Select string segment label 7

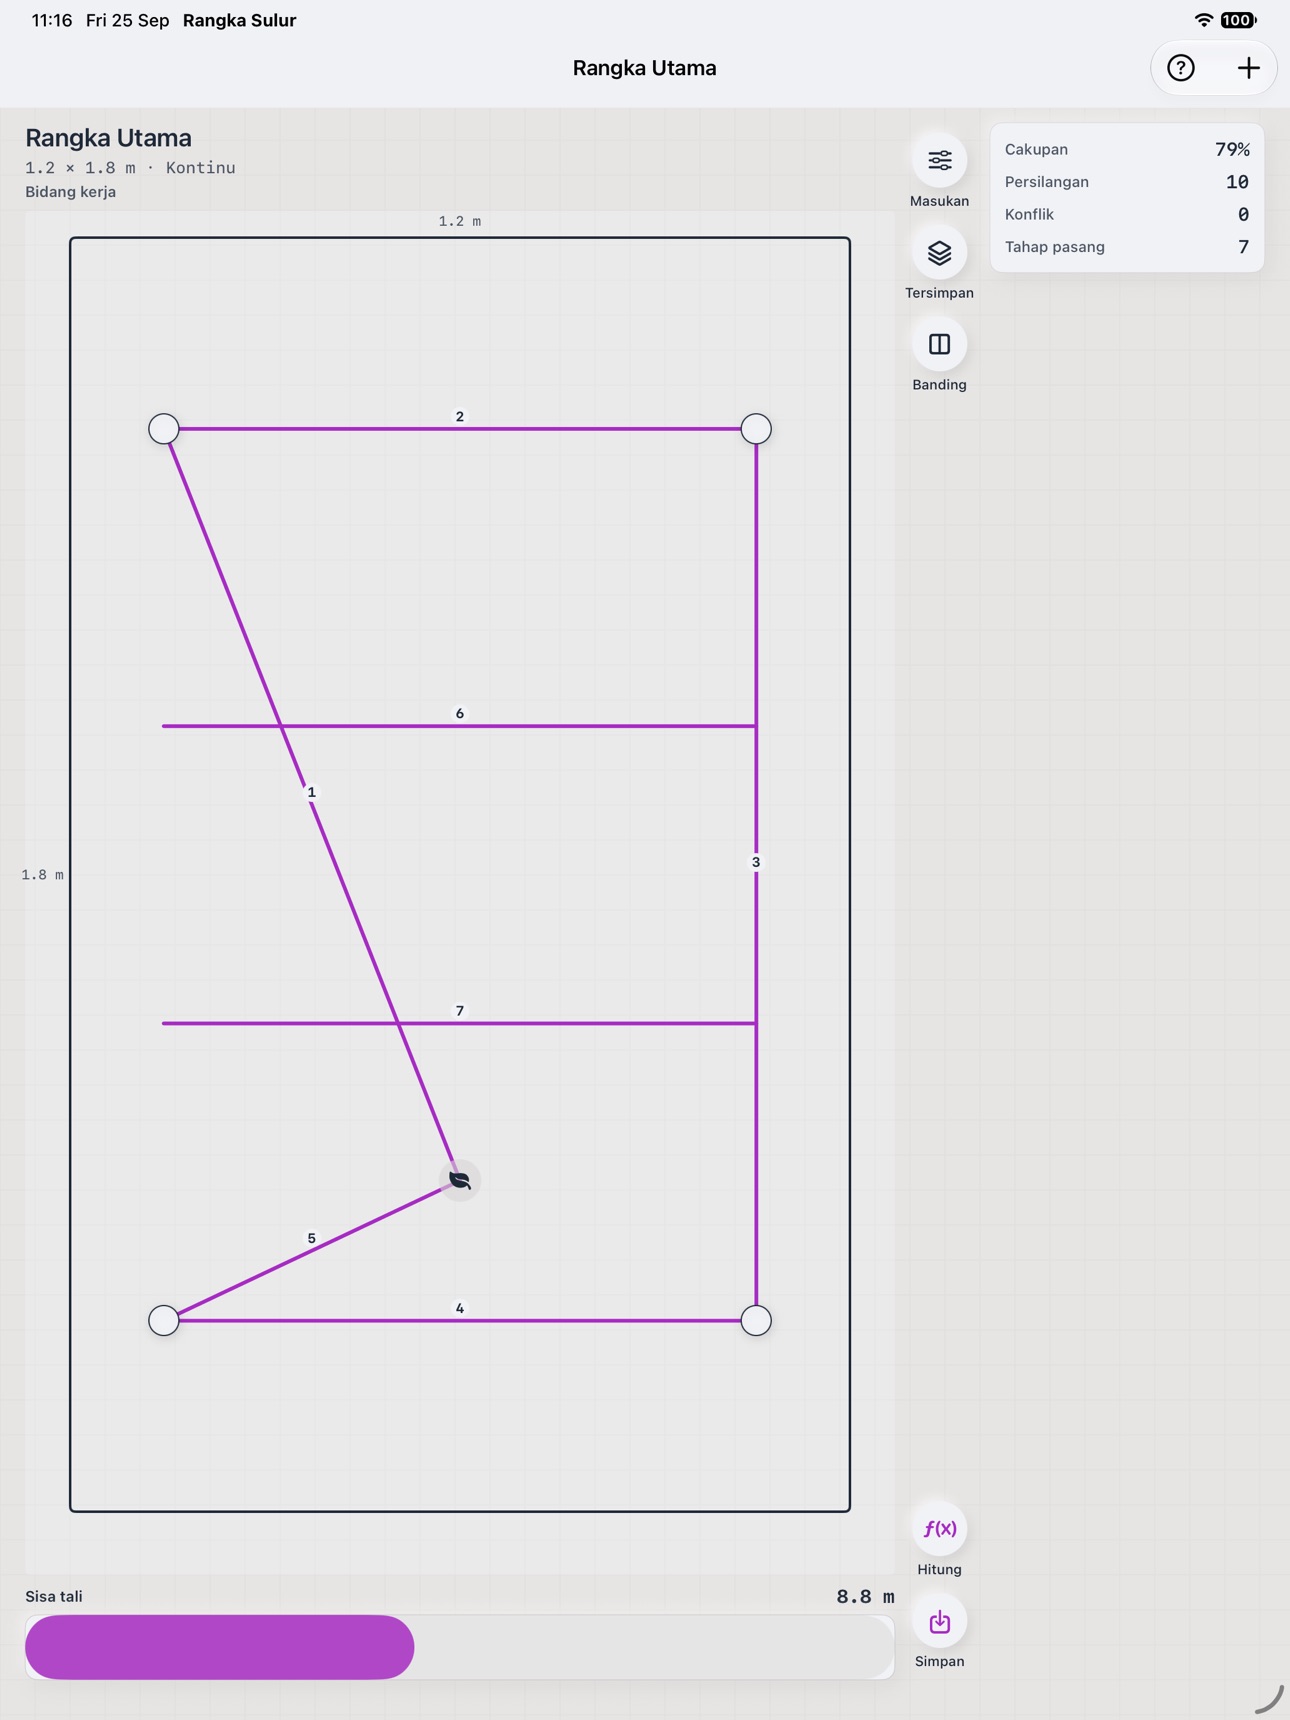tap(460, 1011)
